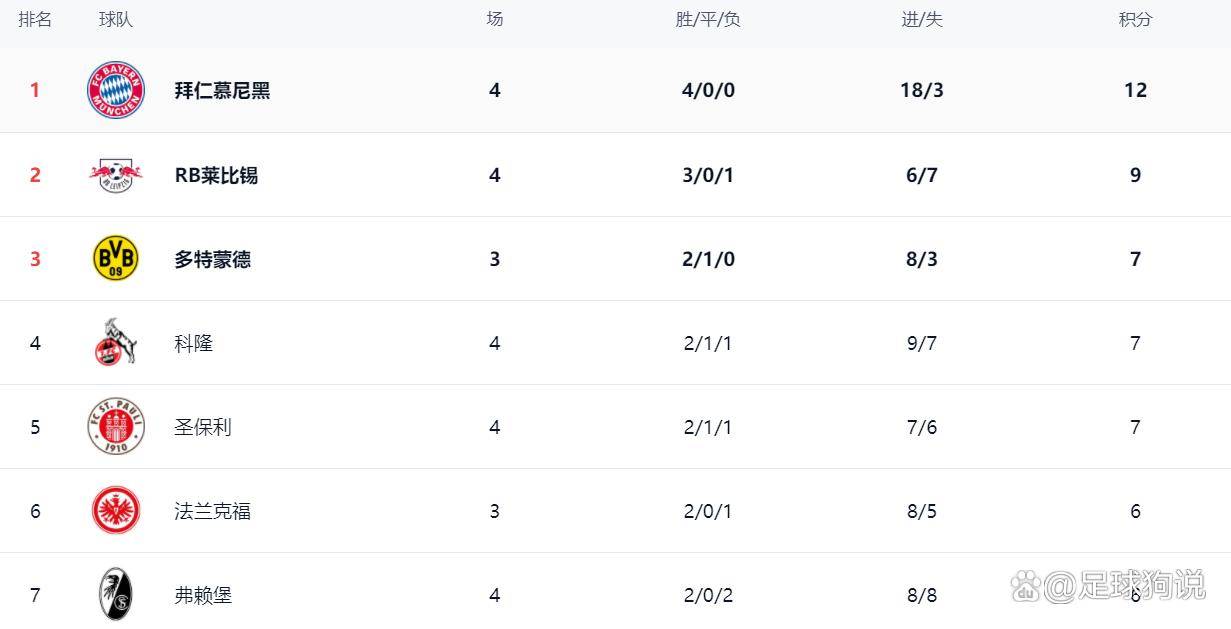Open the 科隆 team page
The image size is (1231, 629).
pos(193,343)
